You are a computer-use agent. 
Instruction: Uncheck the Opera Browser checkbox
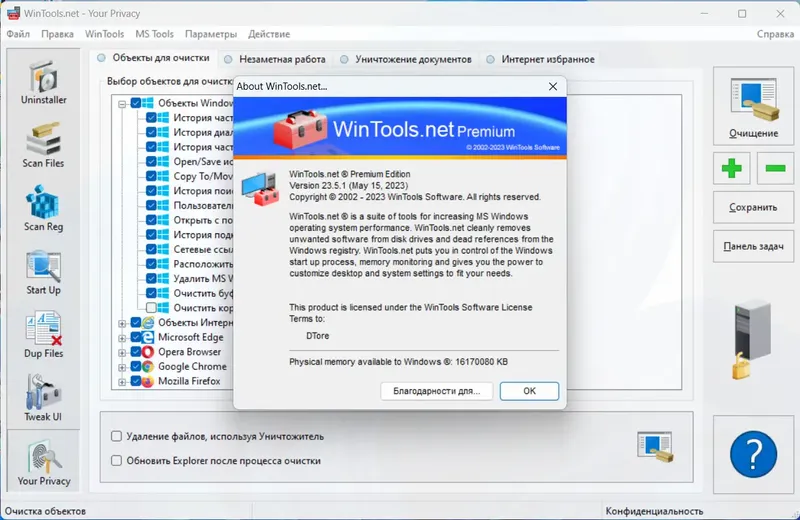pyautogui.click(x=136, y=352)
